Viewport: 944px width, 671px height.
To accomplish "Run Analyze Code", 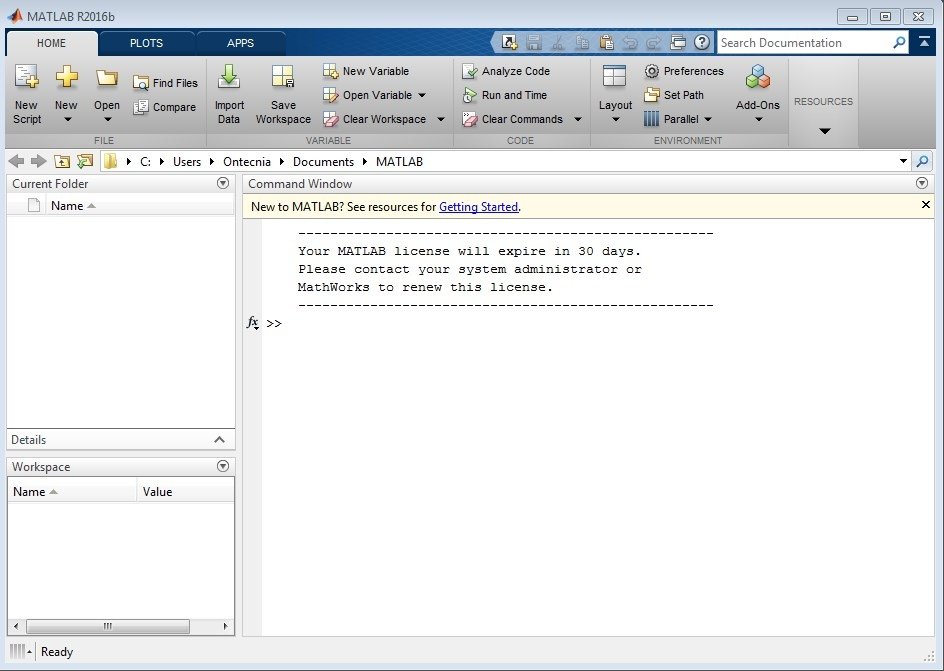I will point(506,71).
